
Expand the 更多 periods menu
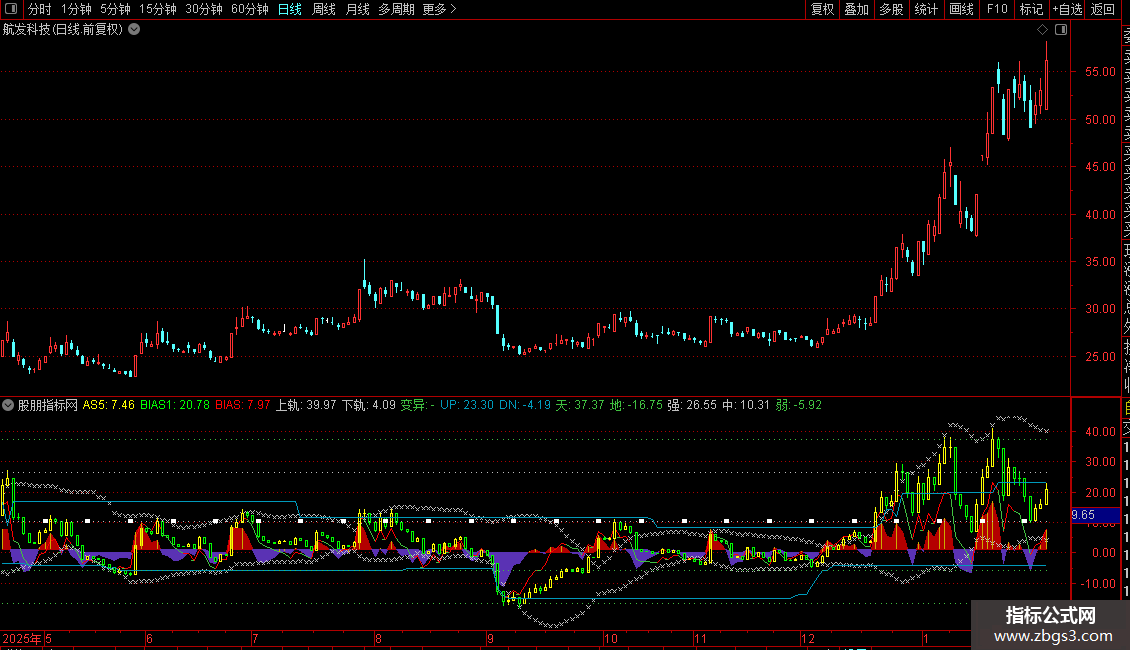click(440, 9)
